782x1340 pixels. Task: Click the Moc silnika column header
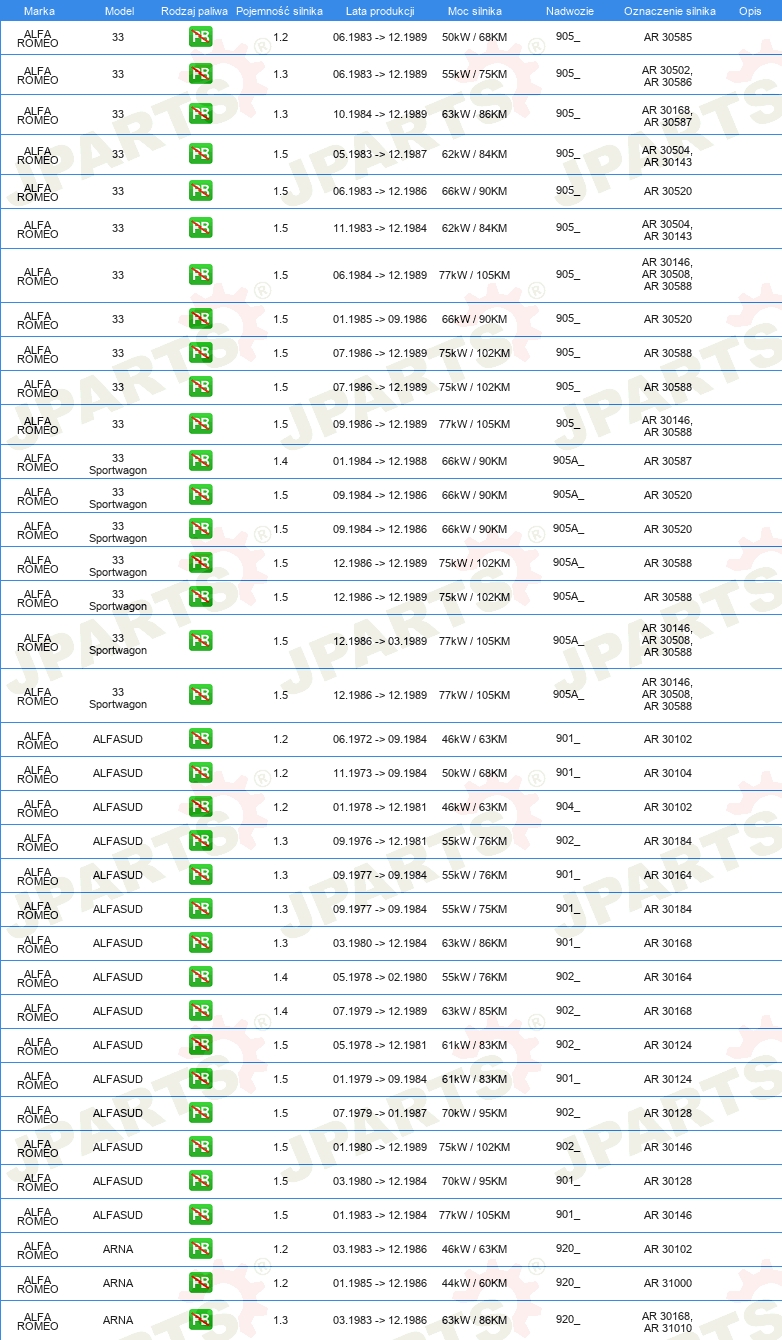475,11
